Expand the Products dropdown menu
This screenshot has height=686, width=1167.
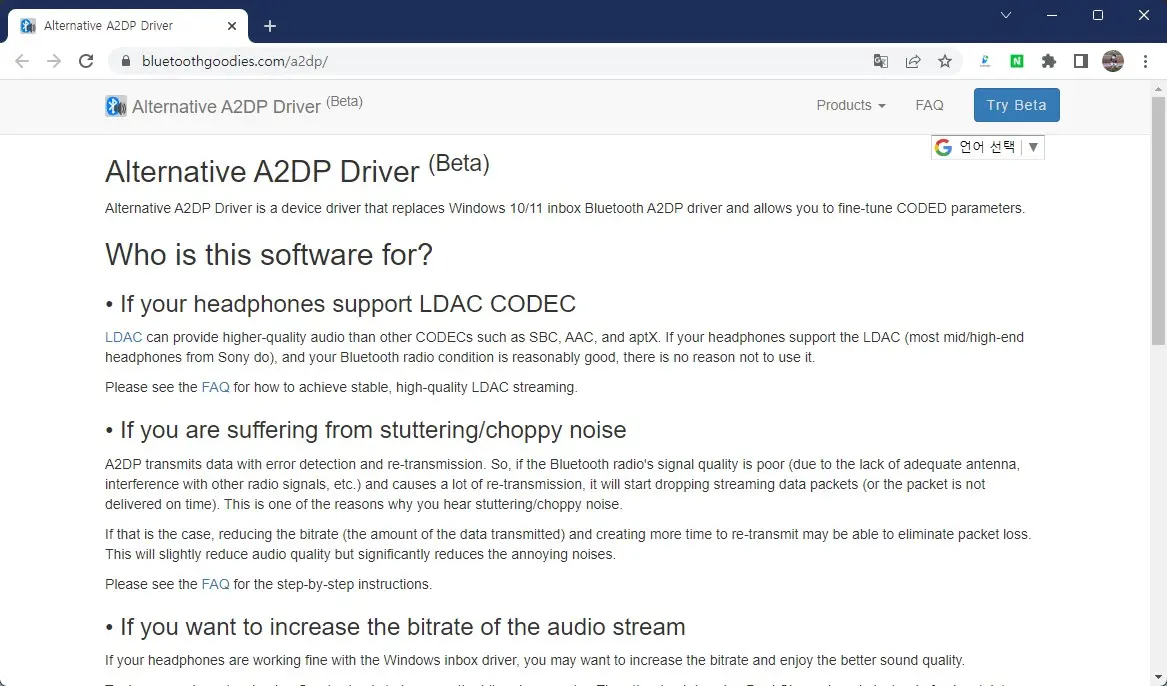click(x=851, y=105)
